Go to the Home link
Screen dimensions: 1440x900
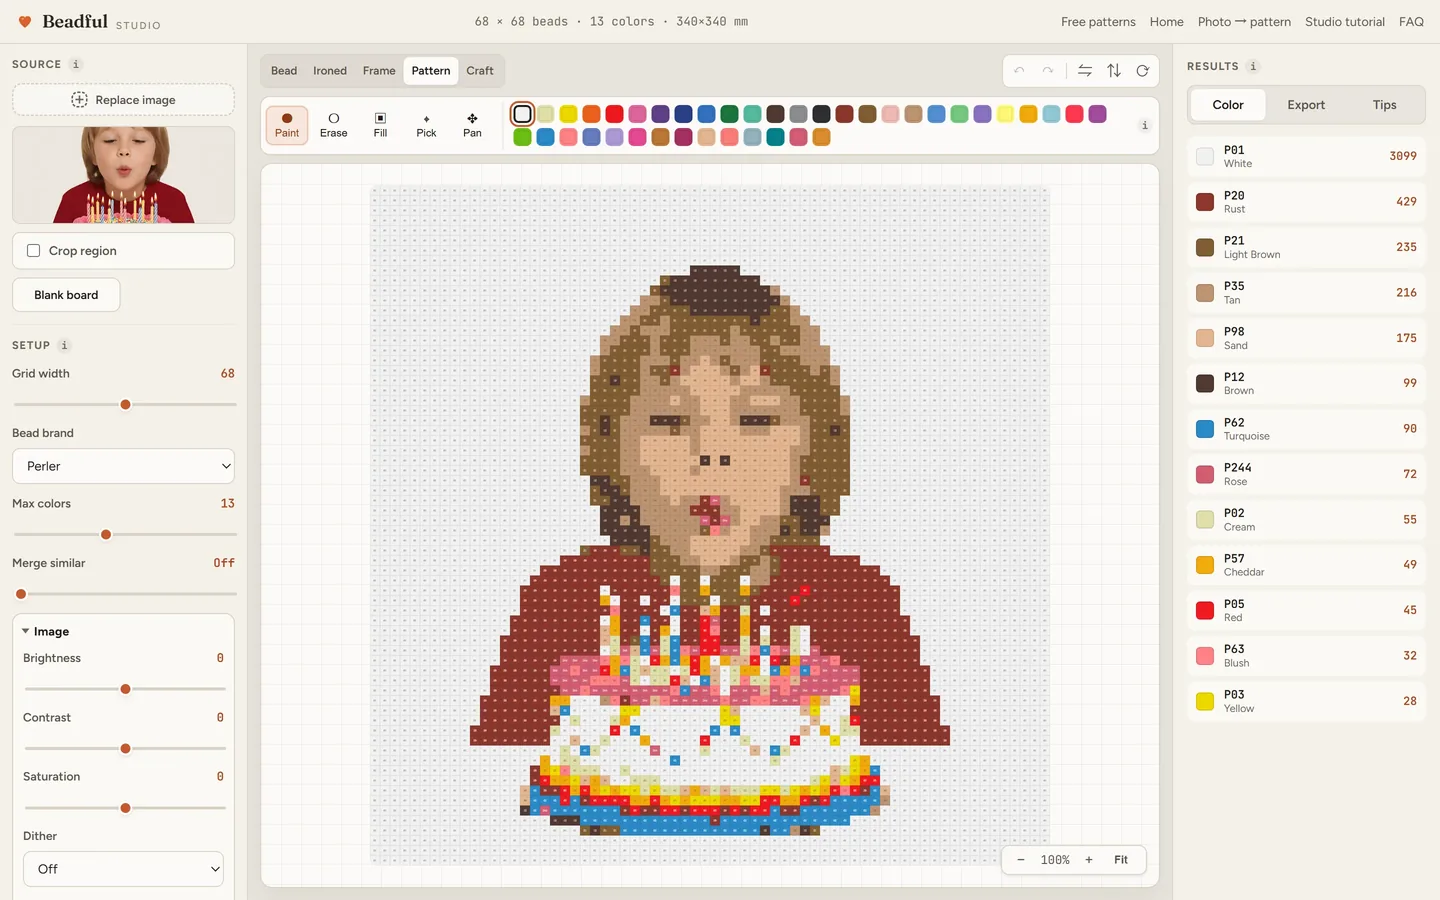1166,22
